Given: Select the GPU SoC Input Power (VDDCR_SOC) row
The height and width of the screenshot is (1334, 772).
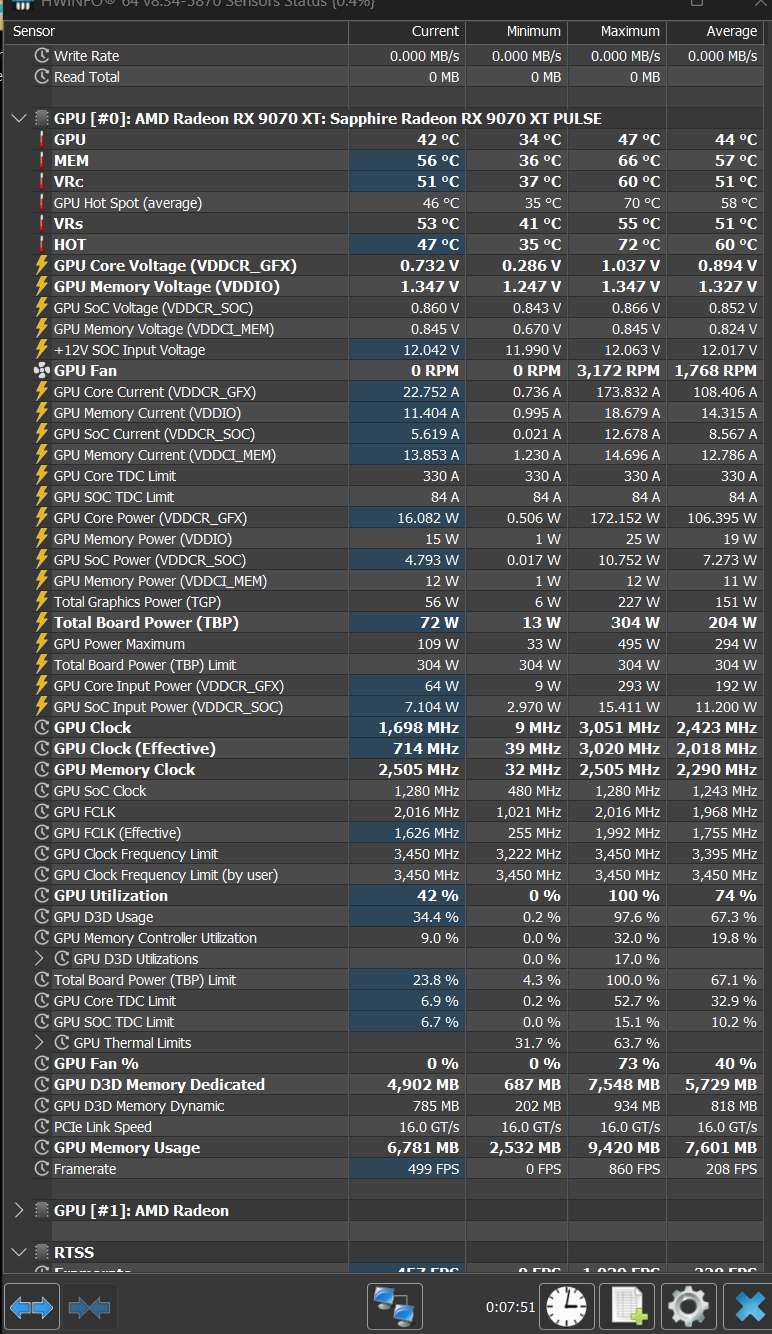Looking at the screenshot, I should click(x=386, y=707).
